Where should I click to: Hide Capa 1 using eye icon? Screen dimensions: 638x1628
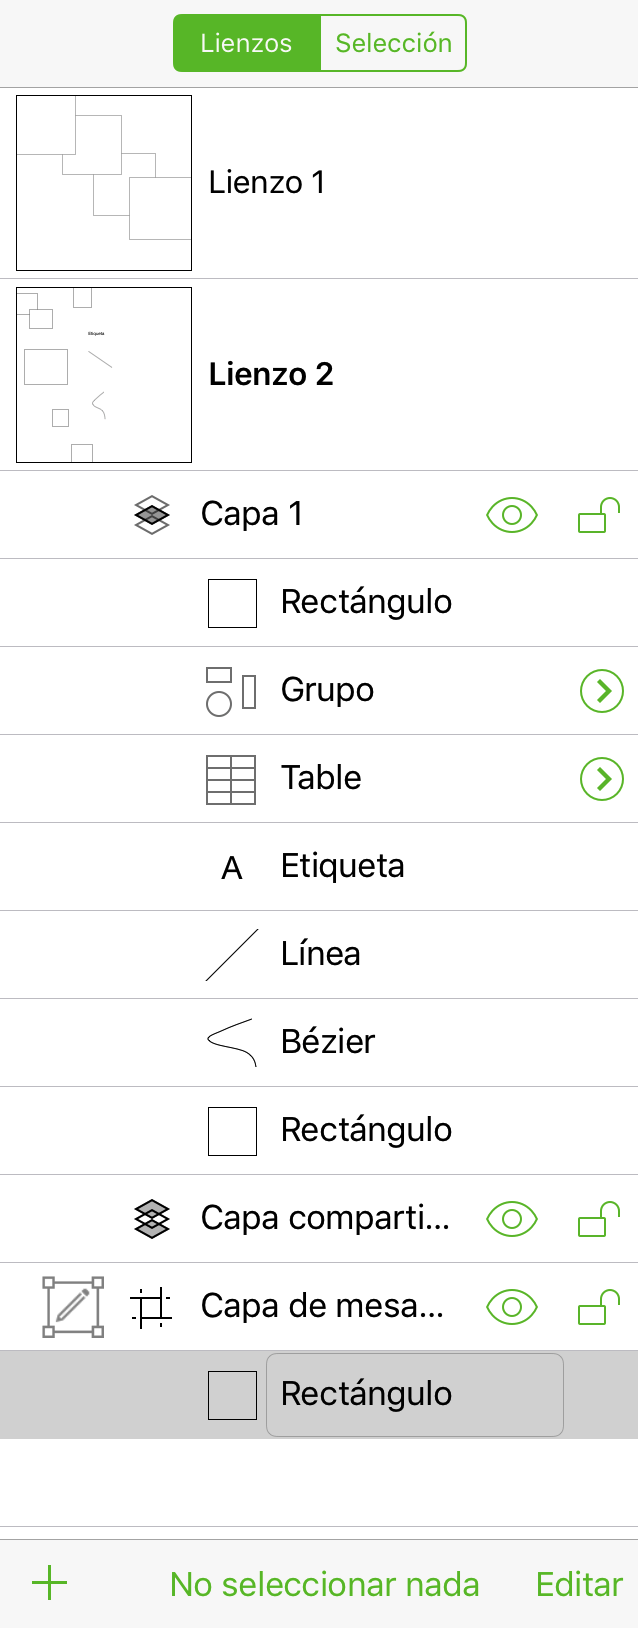[512, 515]
